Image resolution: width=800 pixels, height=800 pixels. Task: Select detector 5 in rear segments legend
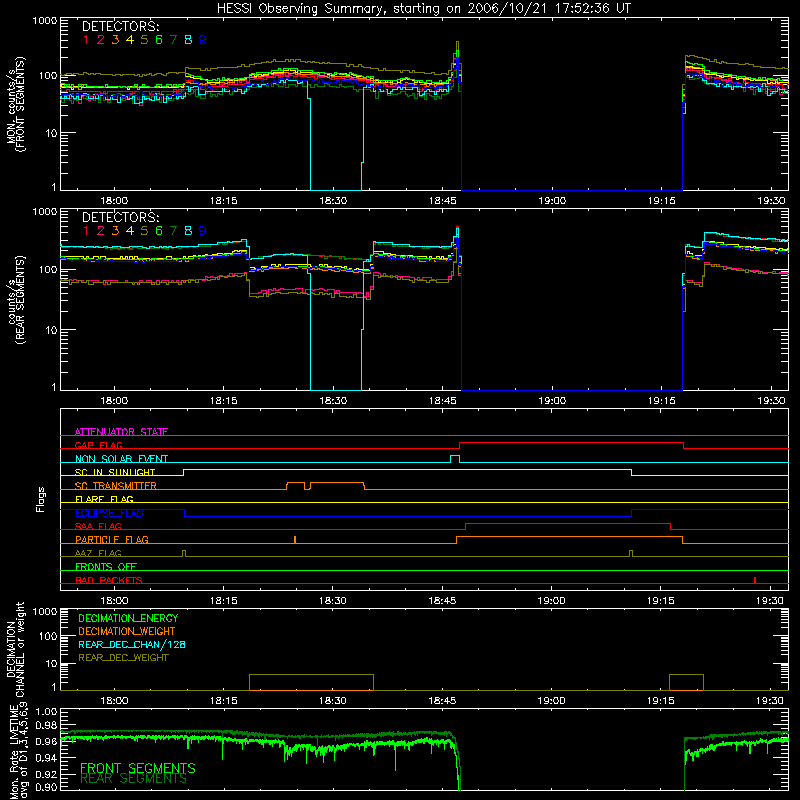pos(144,231)
